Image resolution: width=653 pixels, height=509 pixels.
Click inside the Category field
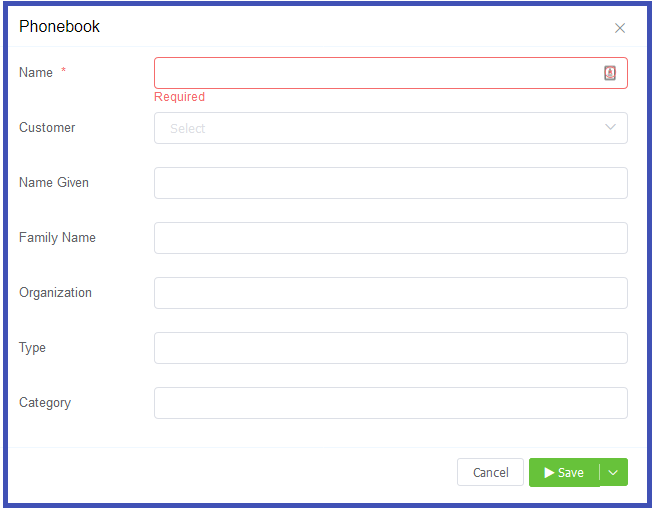click(x=391, y=403)
